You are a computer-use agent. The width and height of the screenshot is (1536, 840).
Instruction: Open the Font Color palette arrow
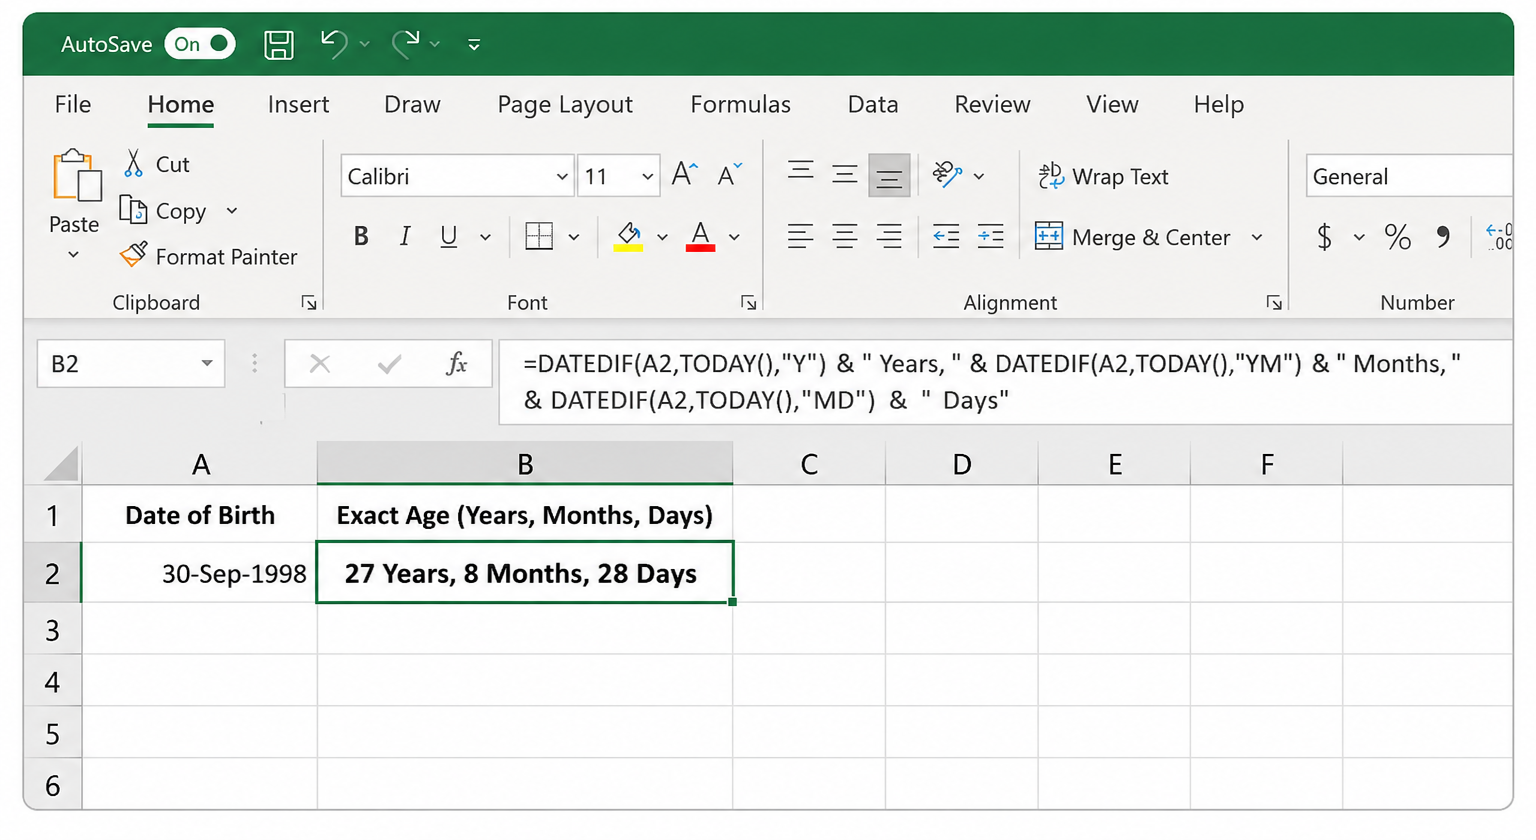click(x=735, y=237)
